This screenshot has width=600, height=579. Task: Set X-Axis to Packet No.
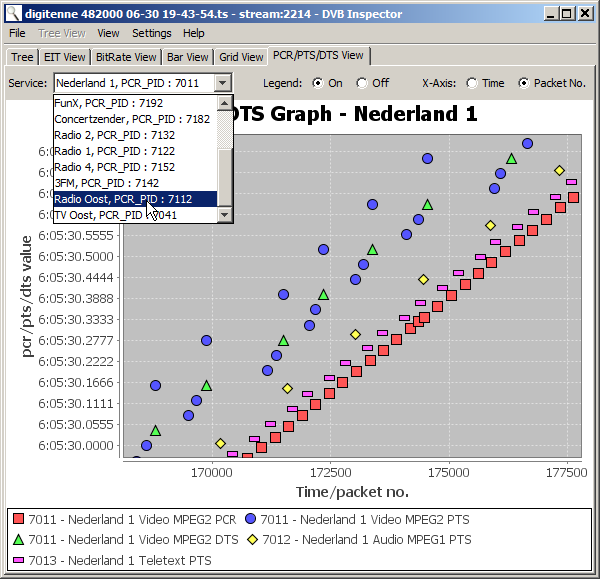(523, 83)
